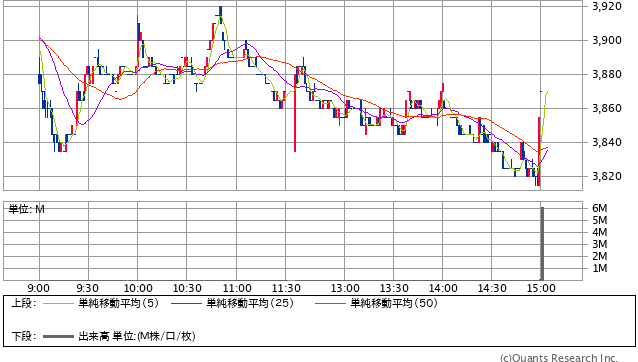Click the gray 出来高 legend line
The width and height of the screenshot is (638, 362).
coord(59,337)
